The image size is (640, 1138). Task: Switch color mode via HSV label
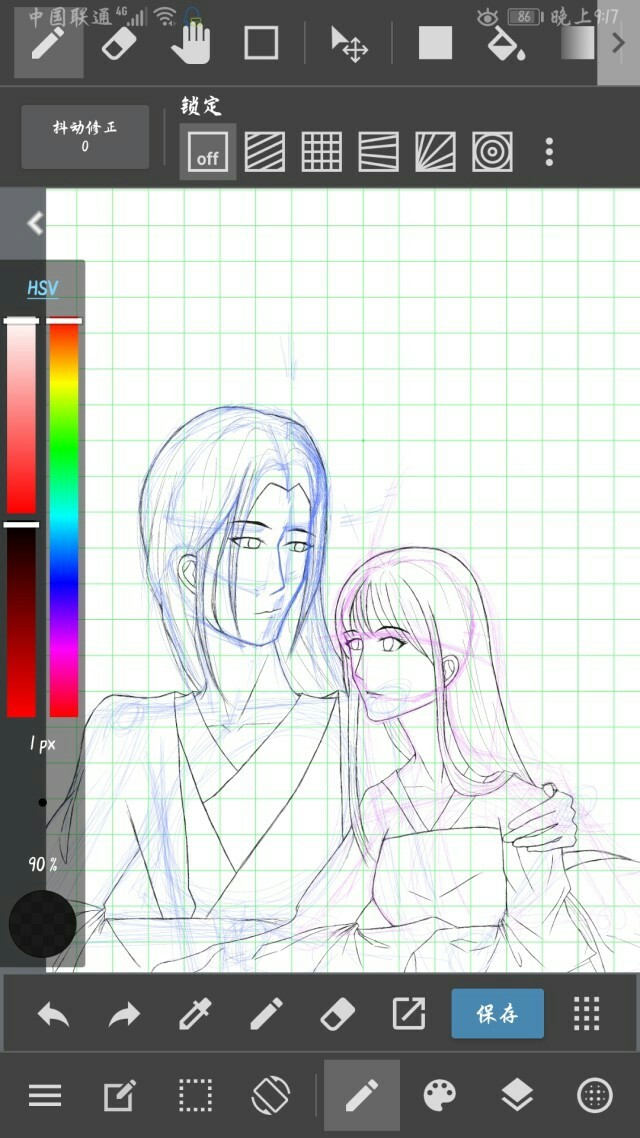42,288
